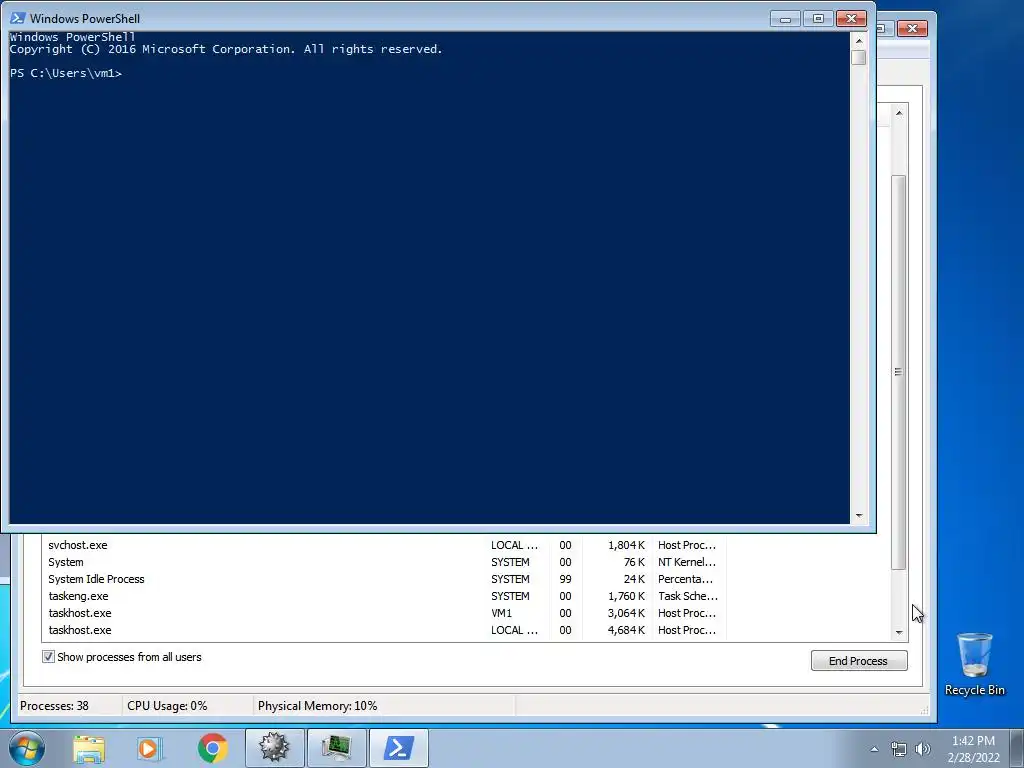The image size is (1024, 768).
Task: Select the taskhost.exe row owned by VM1
Action: (383, 613)
